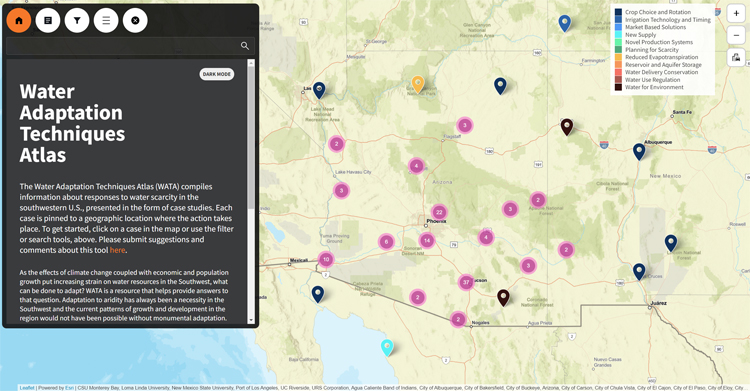750x391 pixels.
Task: Open the hamburger menu icon
Action: 106,21
